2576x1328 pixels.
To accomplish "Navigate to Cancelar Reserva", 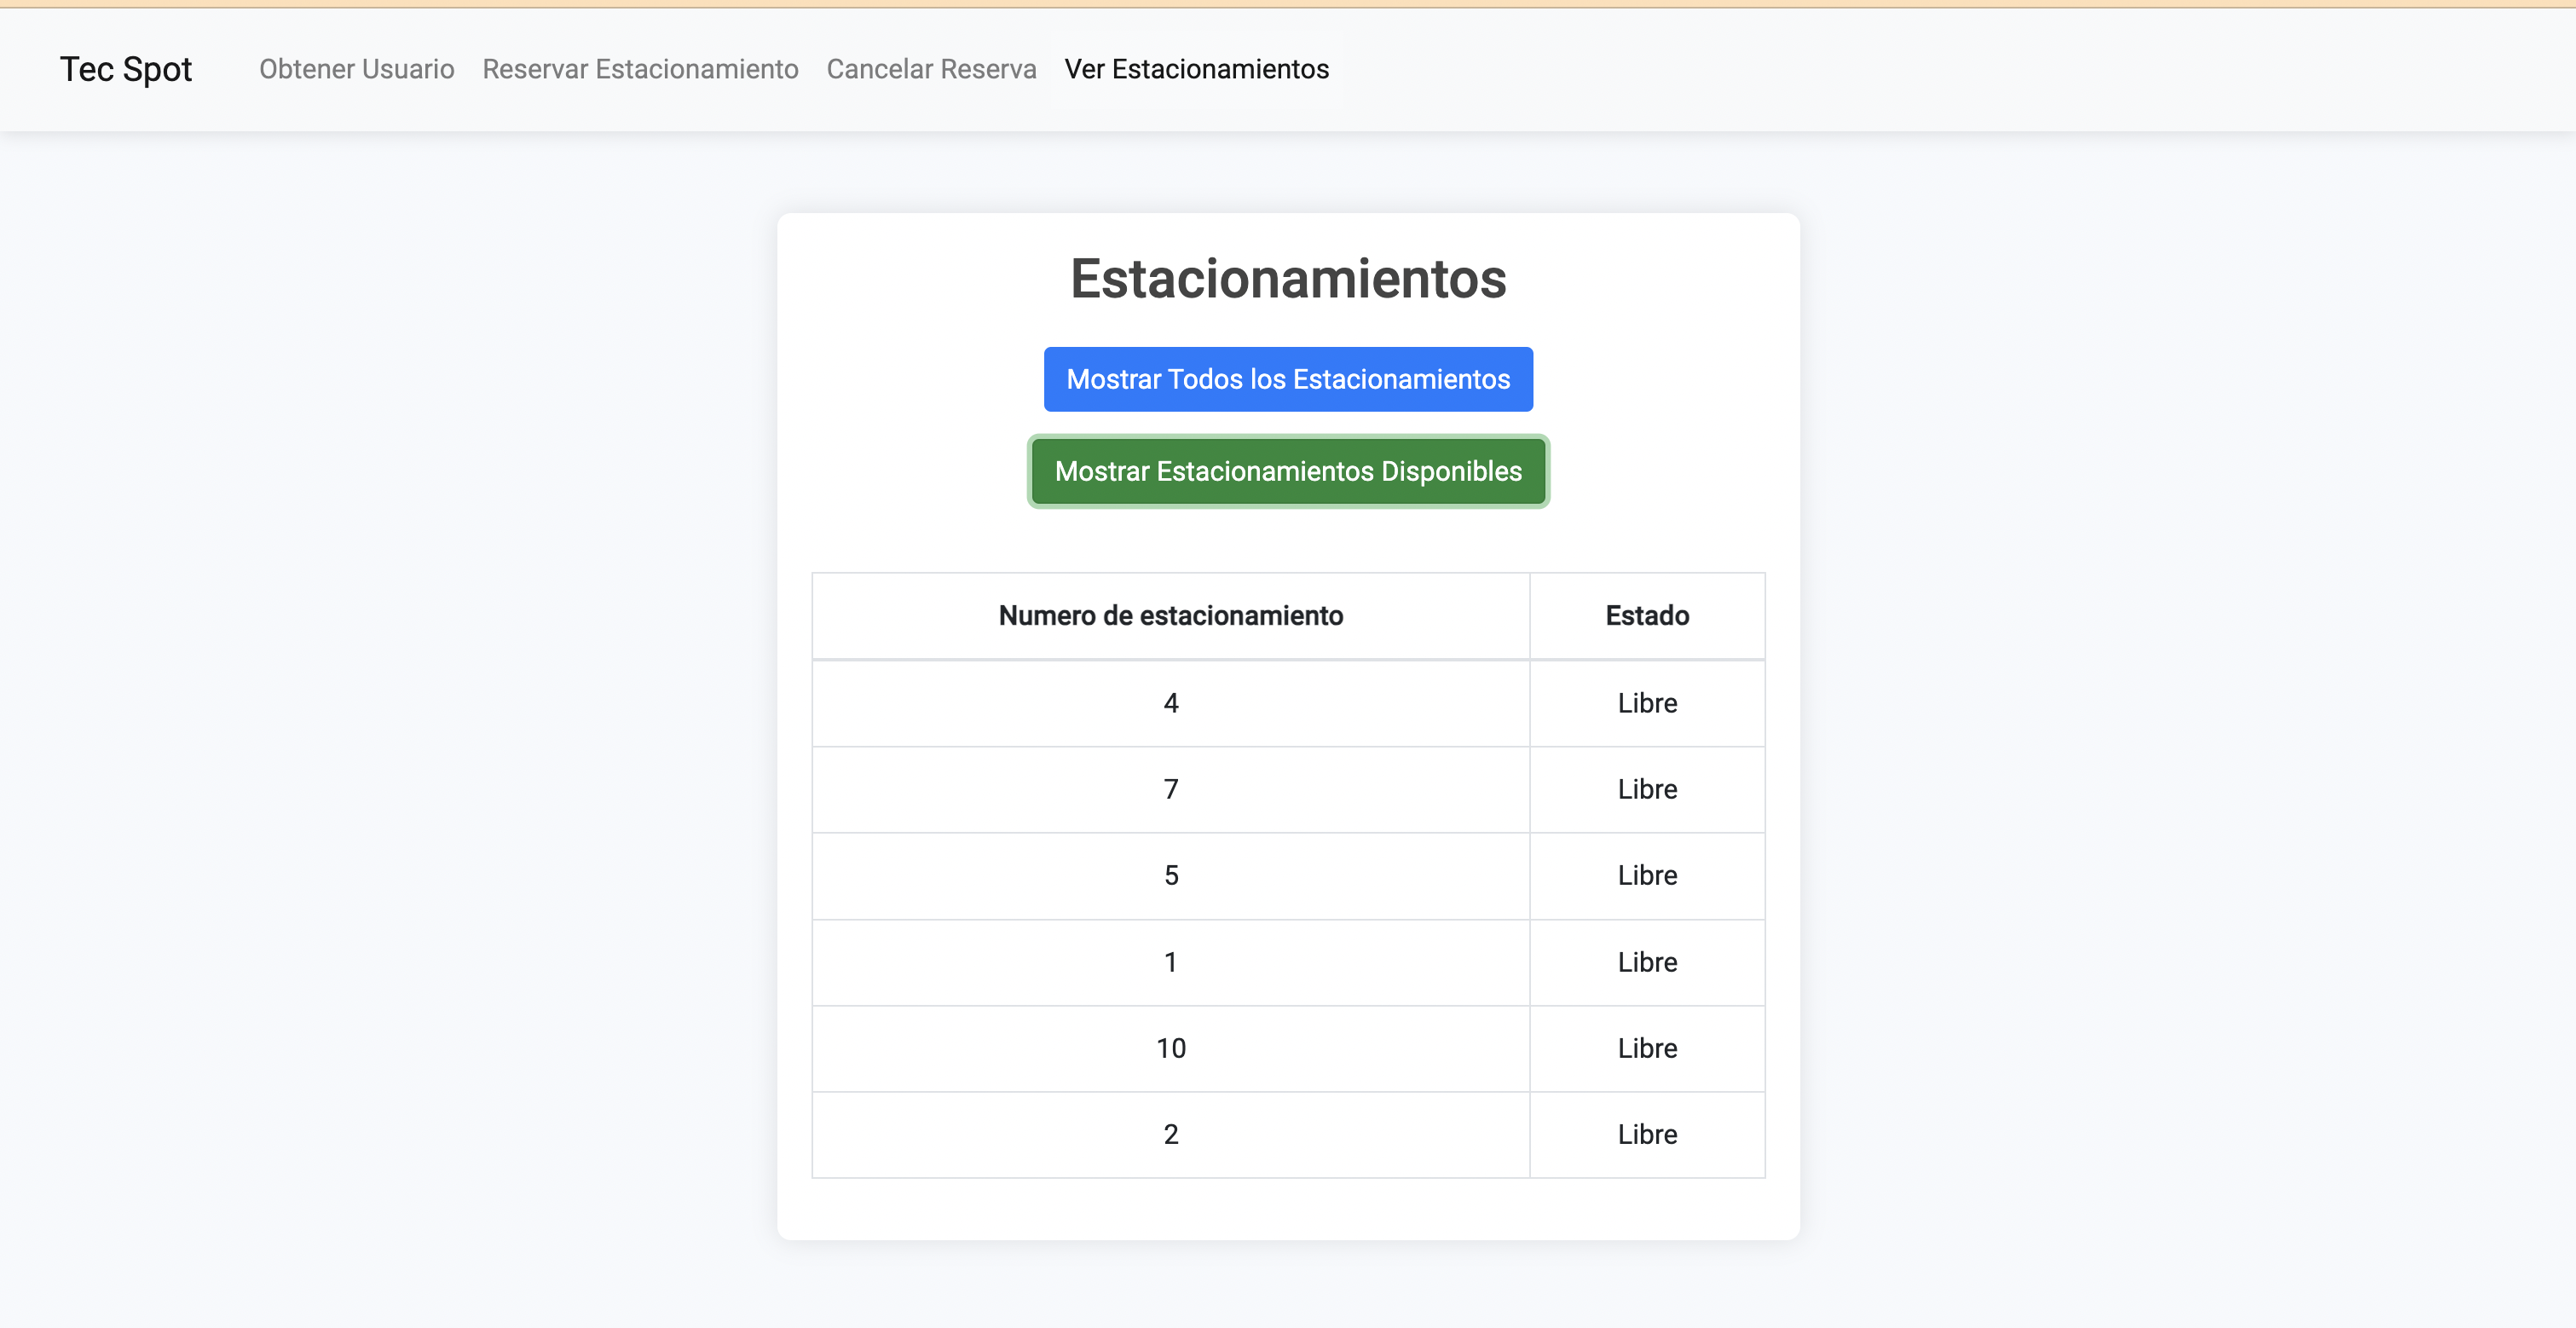I will tap(931, 69).
